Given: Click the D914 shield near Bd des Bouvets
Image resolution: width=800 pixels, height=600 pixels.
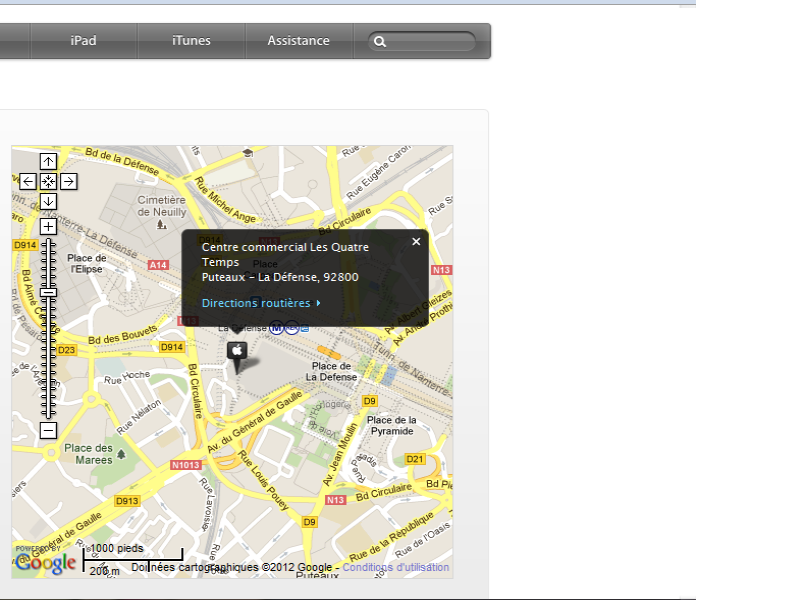Looking at the screenshot, I should point(172,347).
